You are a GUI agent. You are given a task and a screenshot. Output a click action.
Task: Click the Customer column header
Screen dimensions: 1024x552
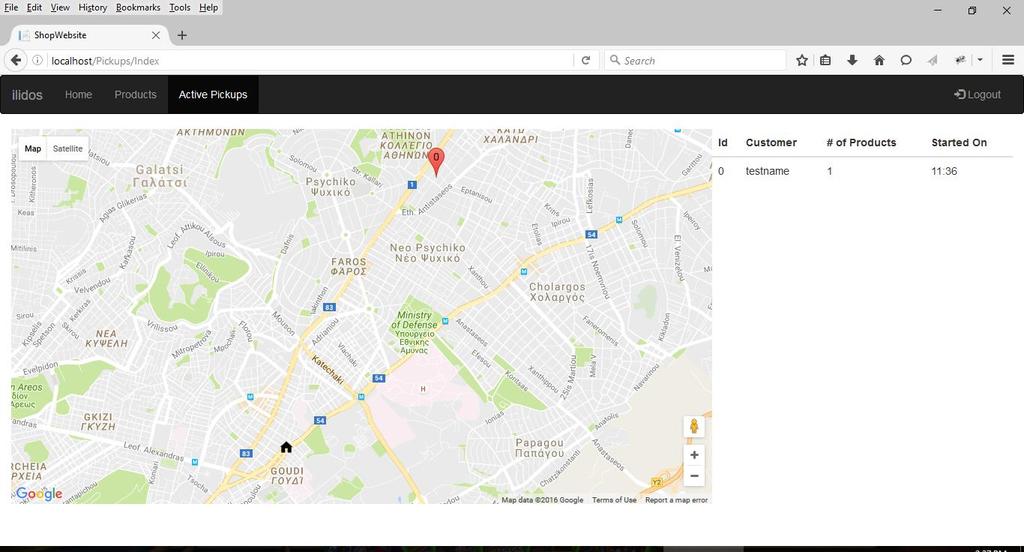pos(771,142)
